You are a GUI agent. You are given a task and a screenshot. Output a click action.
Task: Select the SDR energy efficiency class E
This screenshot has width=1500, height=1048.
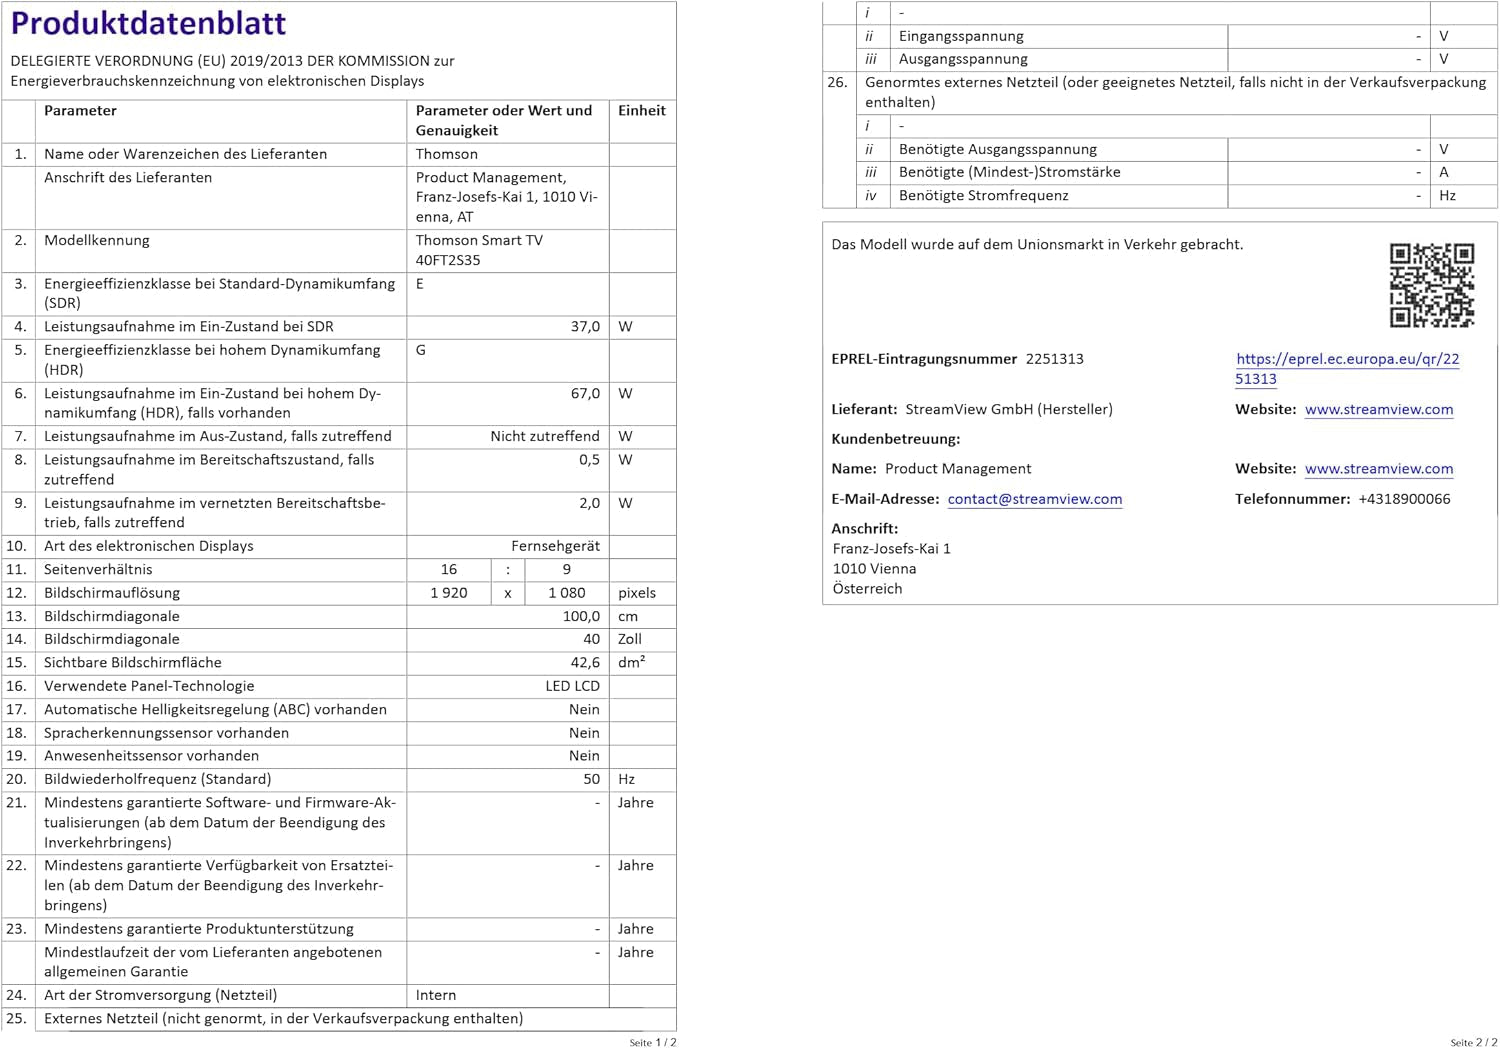420,284
